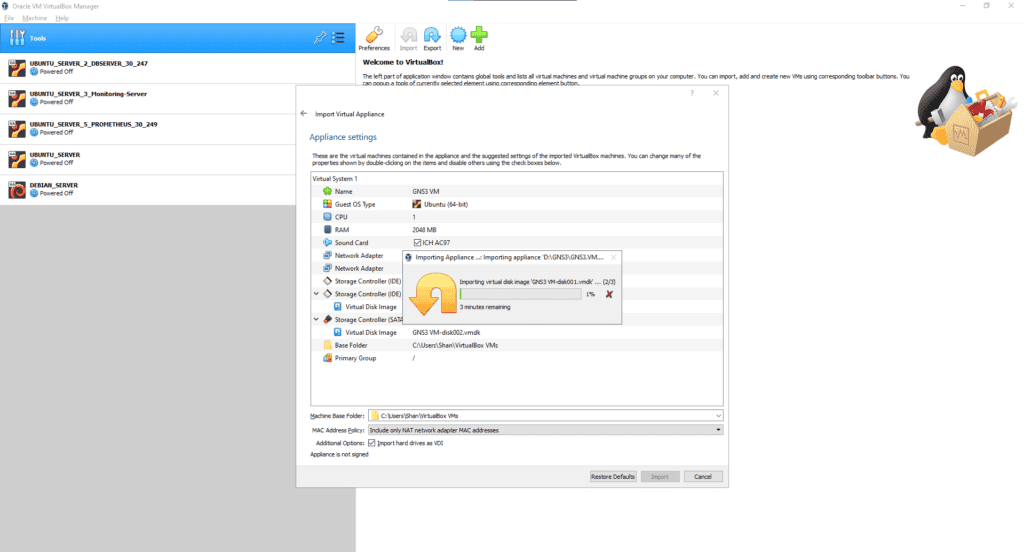
Task: Toggle the Import hard drives as VDI checkbox
Action: (372, 443)
